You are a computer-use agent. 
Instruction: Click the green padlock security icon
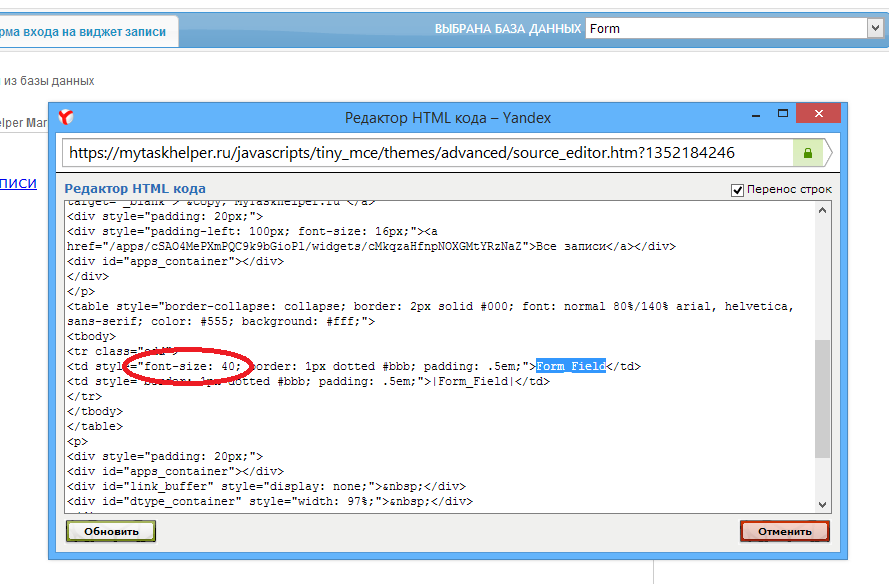tap(807, 153)
